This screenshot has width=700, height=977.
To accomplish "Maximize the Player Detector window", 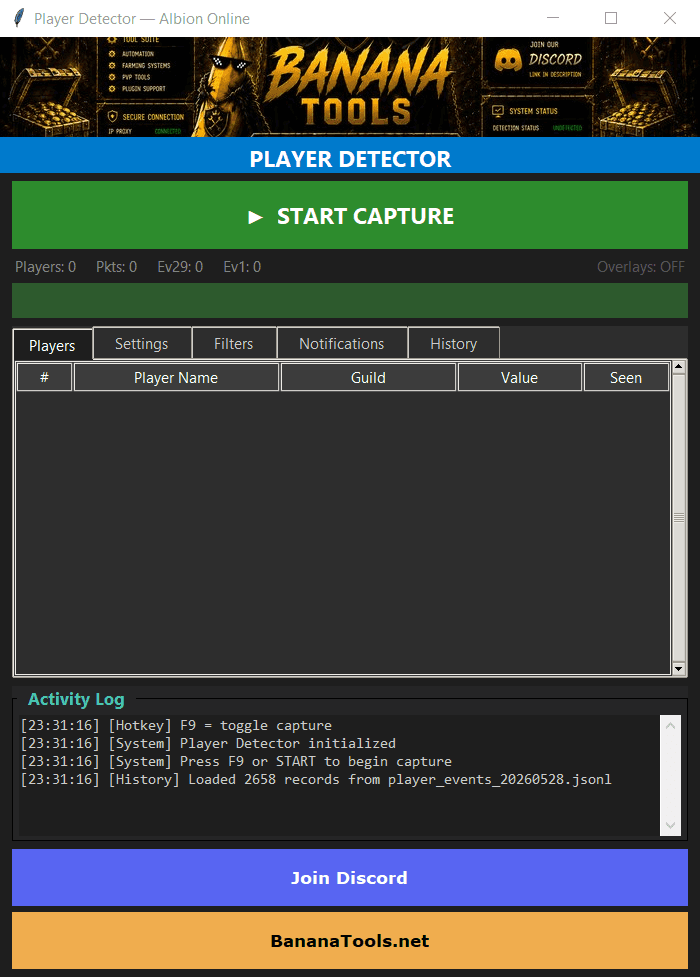I will click(x=611, y=18).
